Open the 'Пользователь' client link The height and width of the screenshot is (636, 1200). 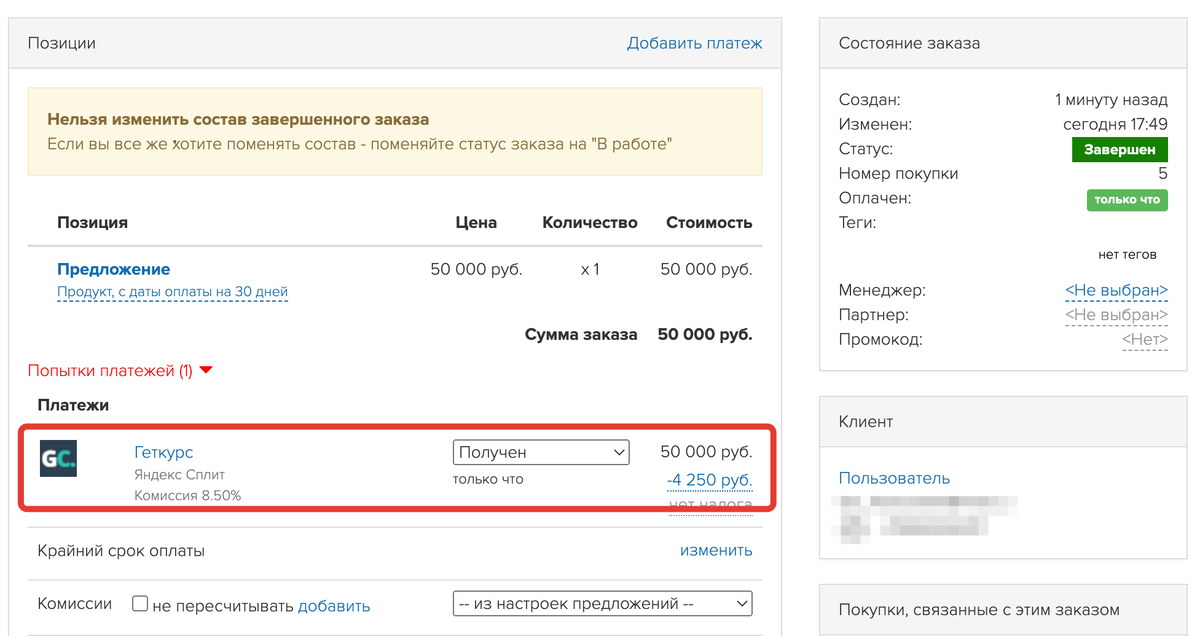click(x=894, y=478)
